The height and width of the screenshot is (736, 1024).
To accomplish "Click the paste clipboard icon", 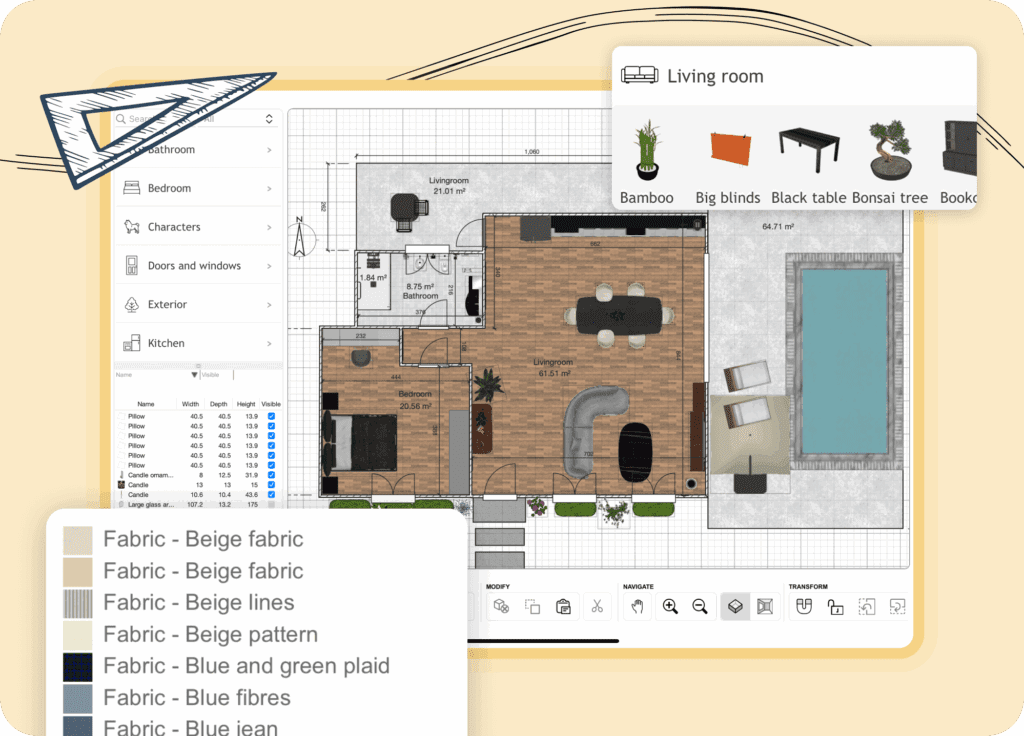I will 563,606.
